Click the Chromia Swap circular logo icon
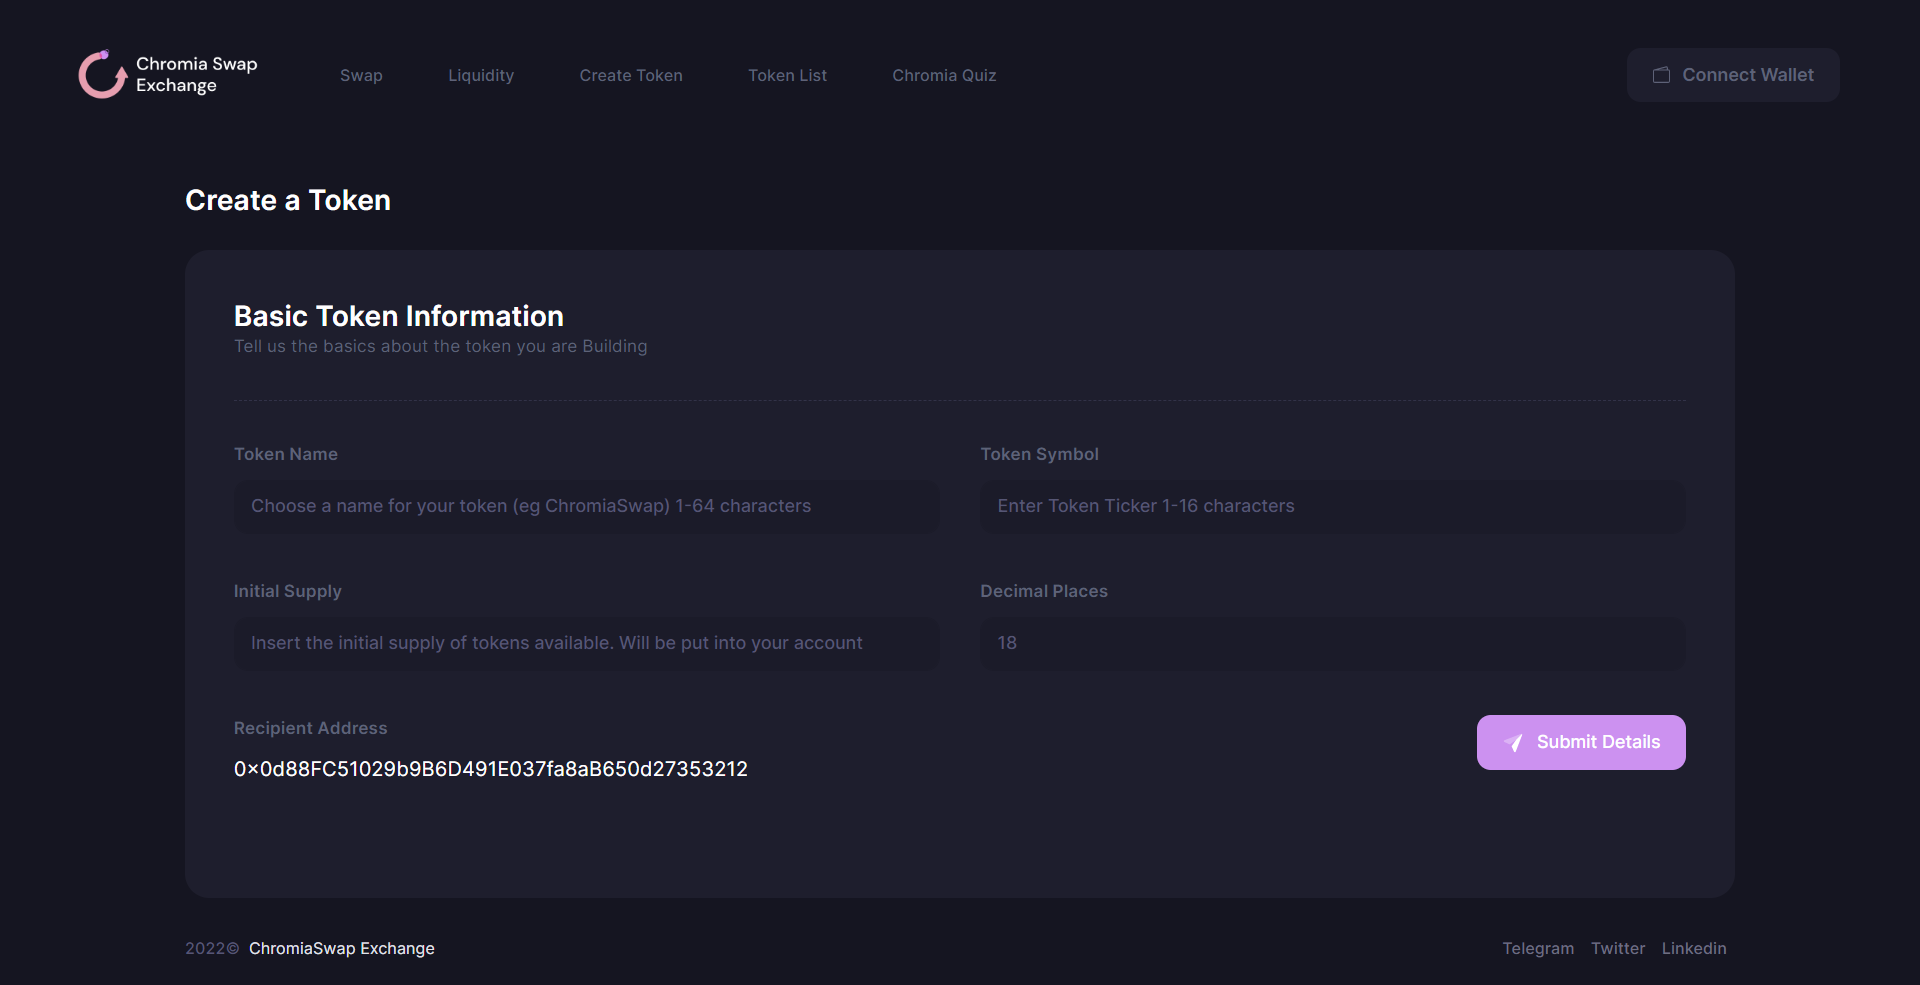 (103, 75)
